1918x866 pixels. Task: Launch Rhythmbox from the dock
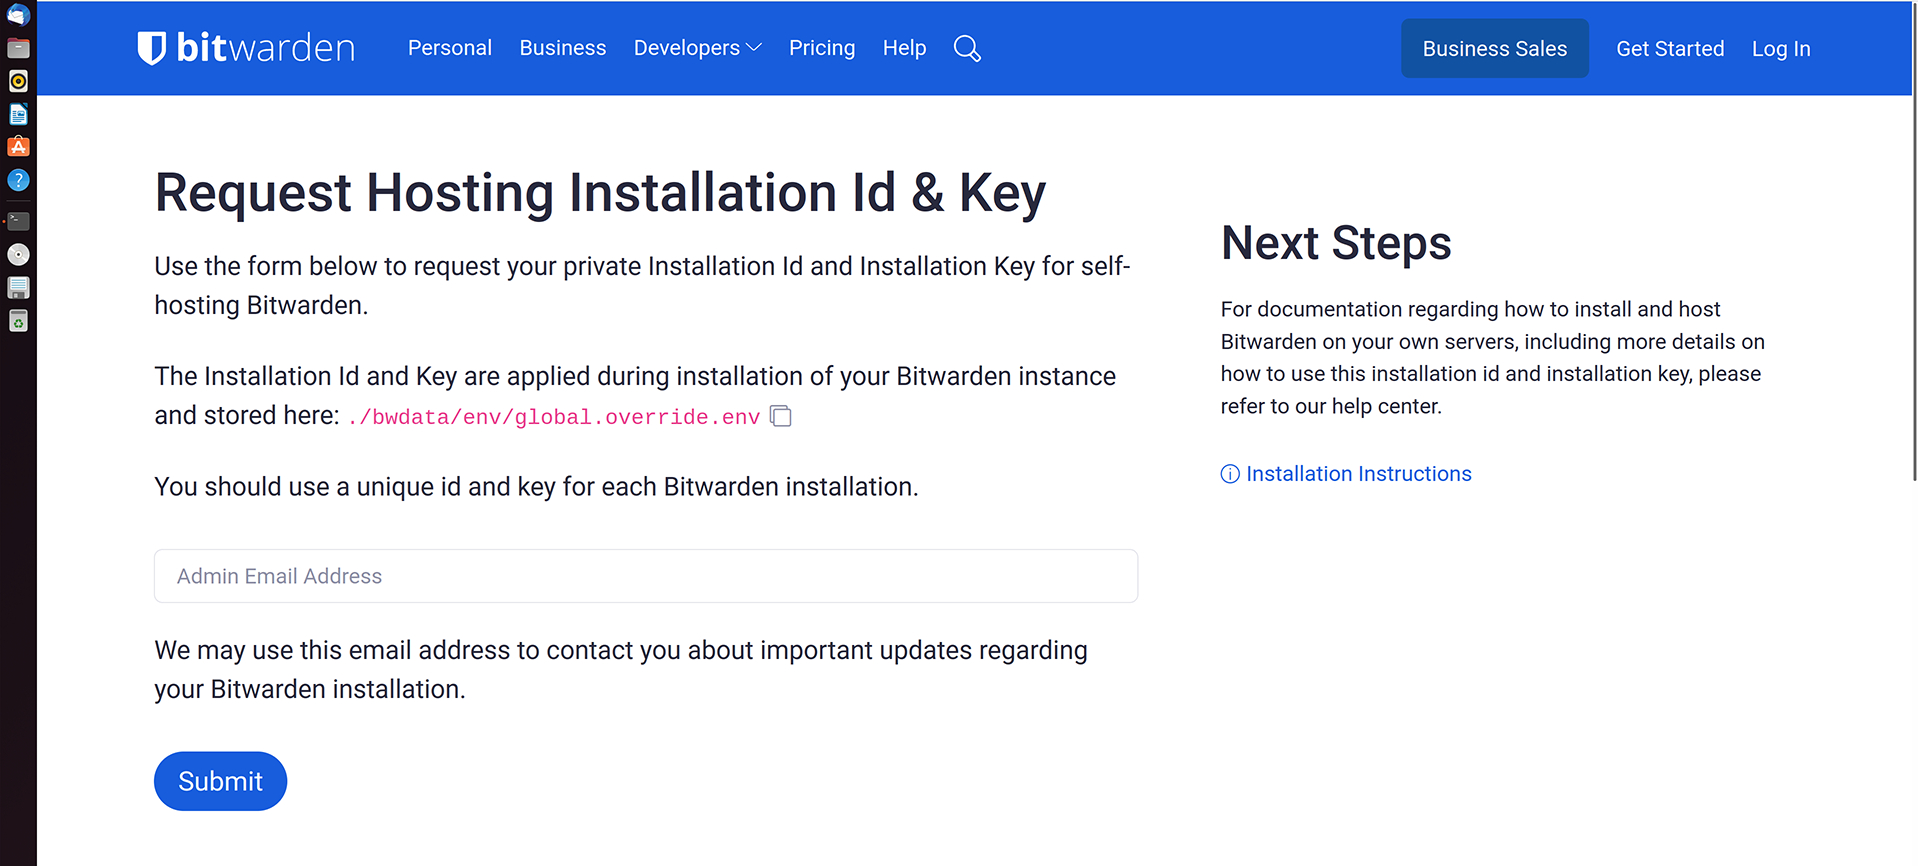pyautogui.click(x=18, y=81)
